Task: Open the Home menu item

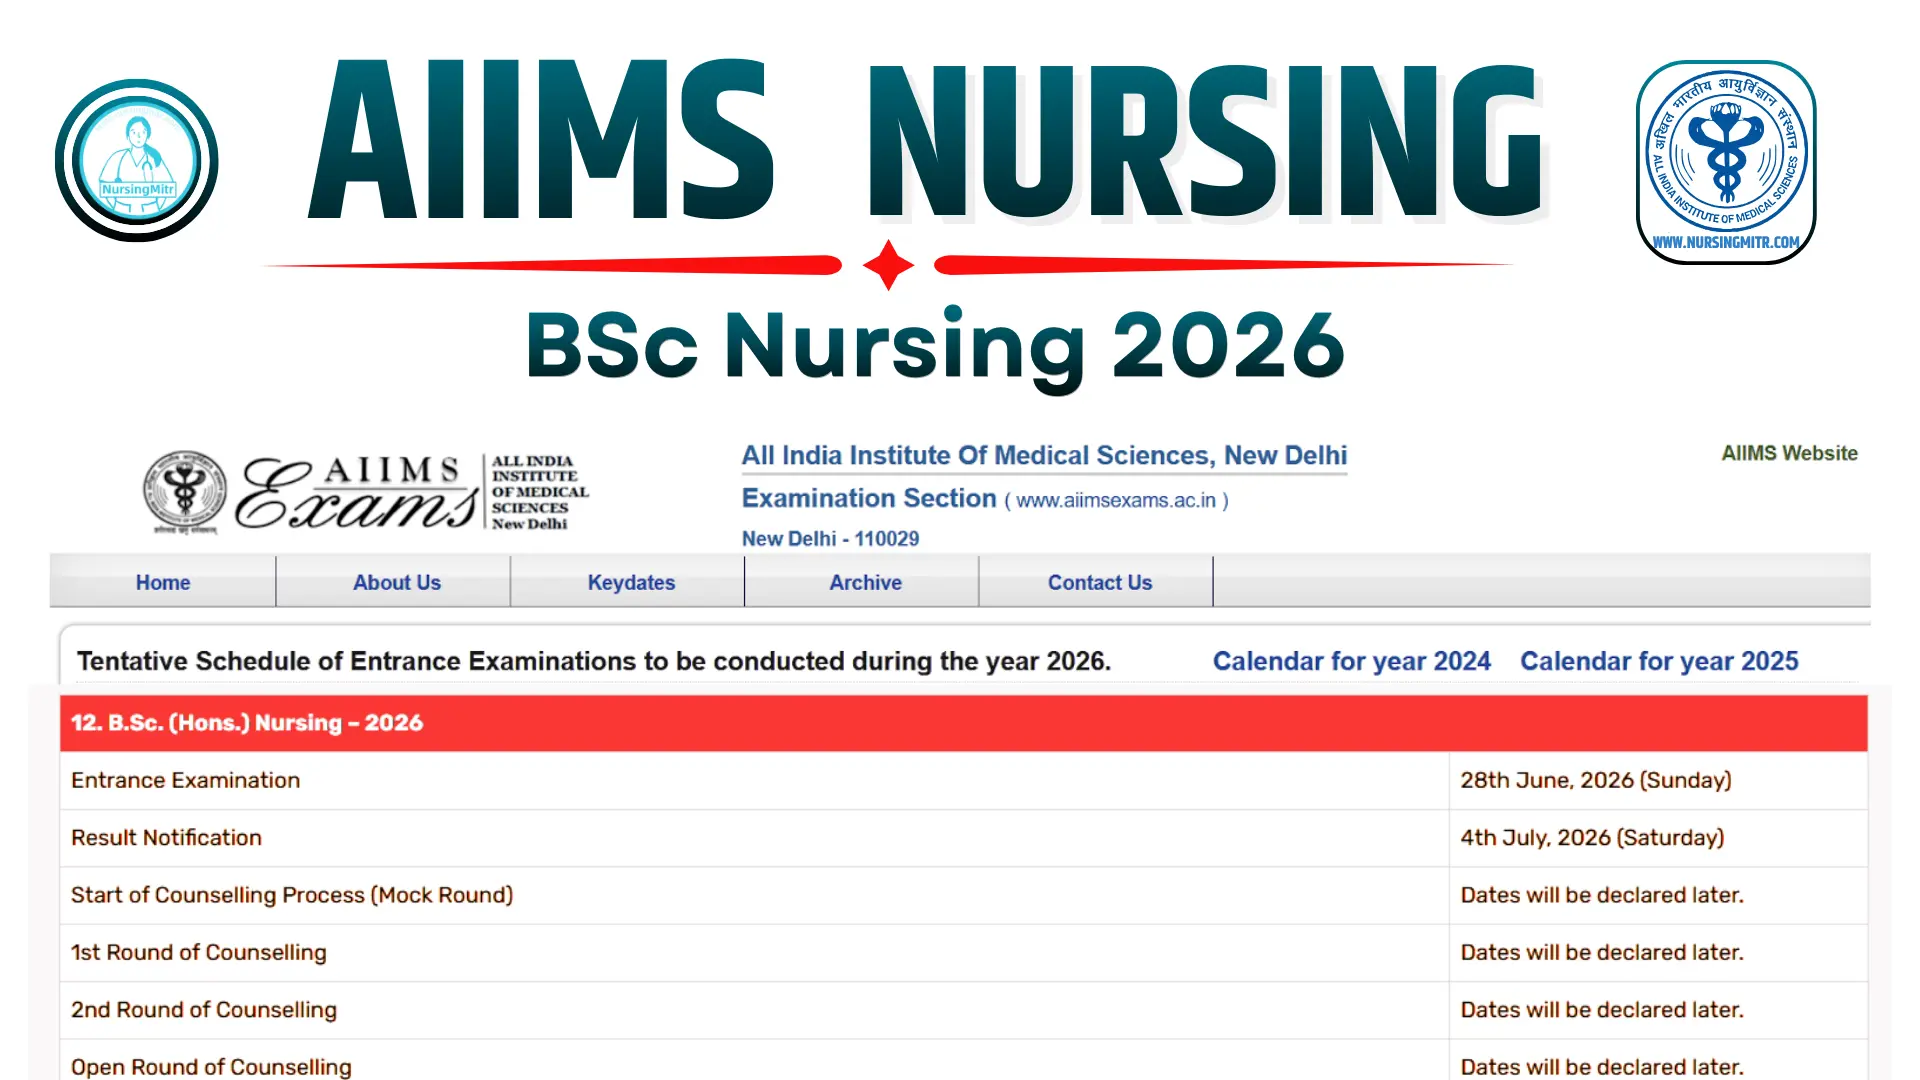Action: [x=162, y=582]
